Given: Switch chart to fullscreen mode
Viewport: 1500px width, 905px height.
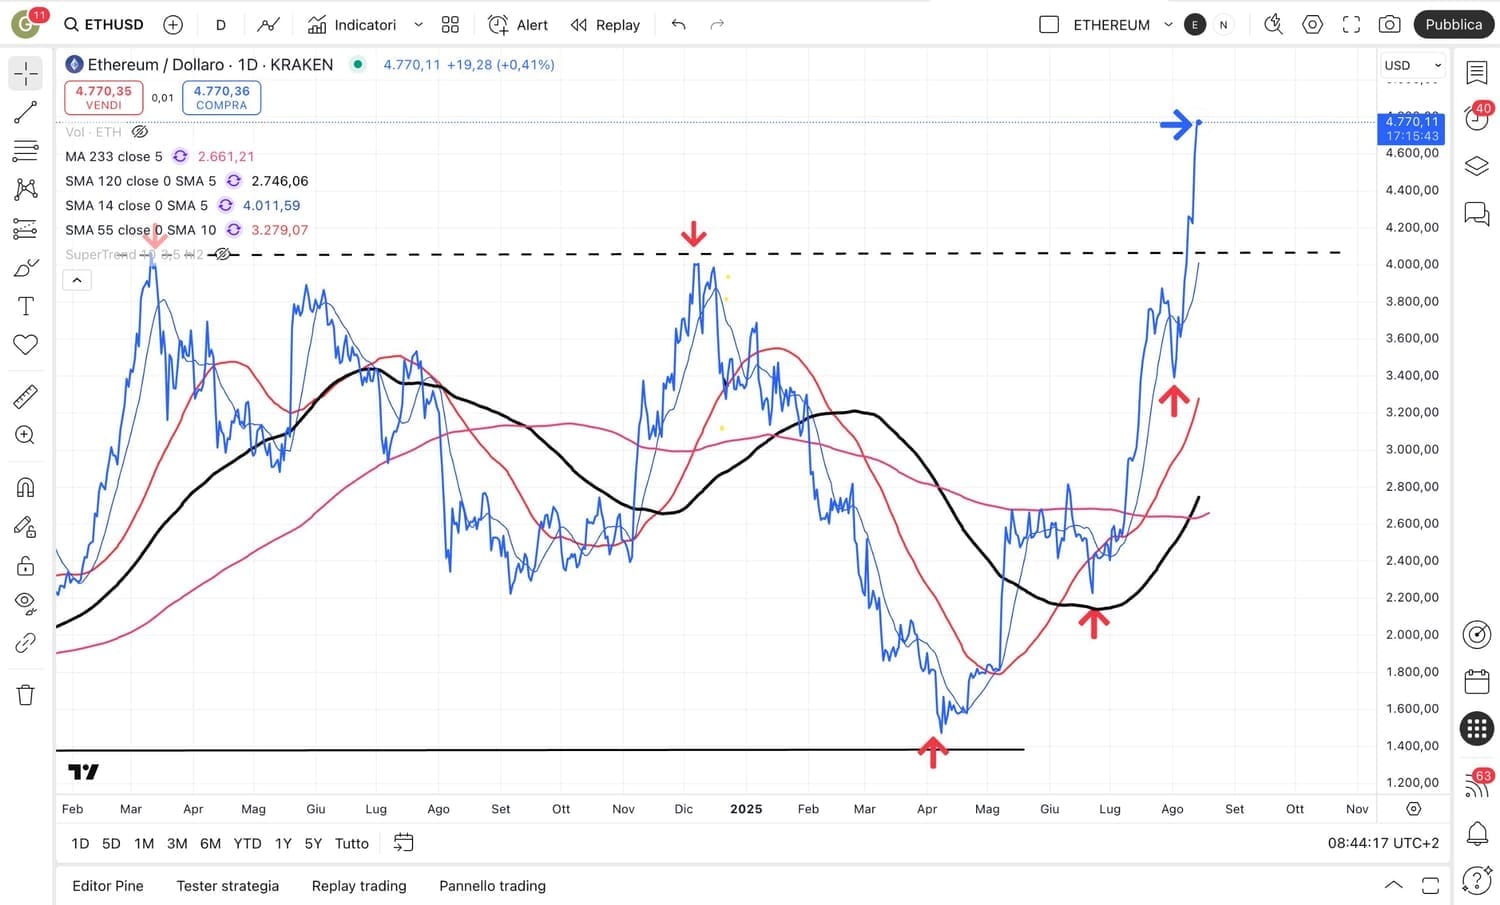Looking at the screenshot, I should [x=1351, y=24].
